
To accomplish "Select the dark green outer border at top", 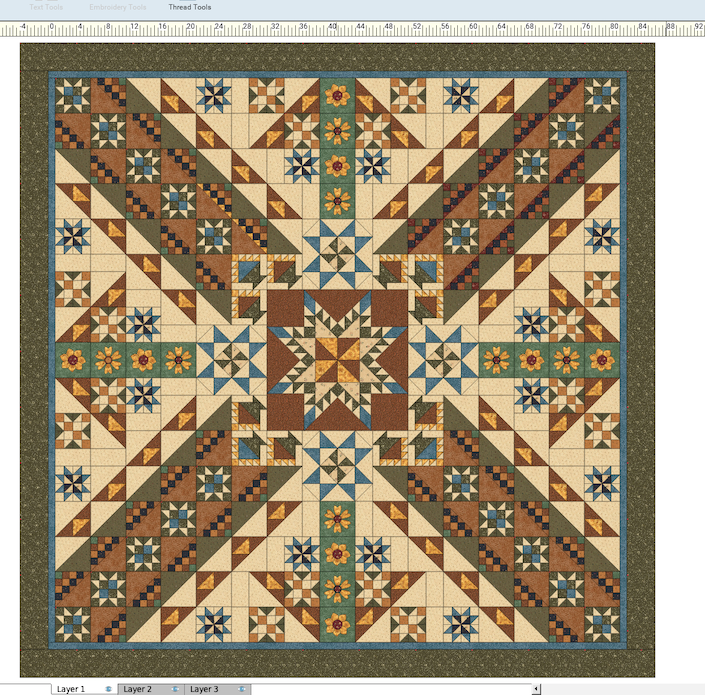I will [x=337, y=56].
